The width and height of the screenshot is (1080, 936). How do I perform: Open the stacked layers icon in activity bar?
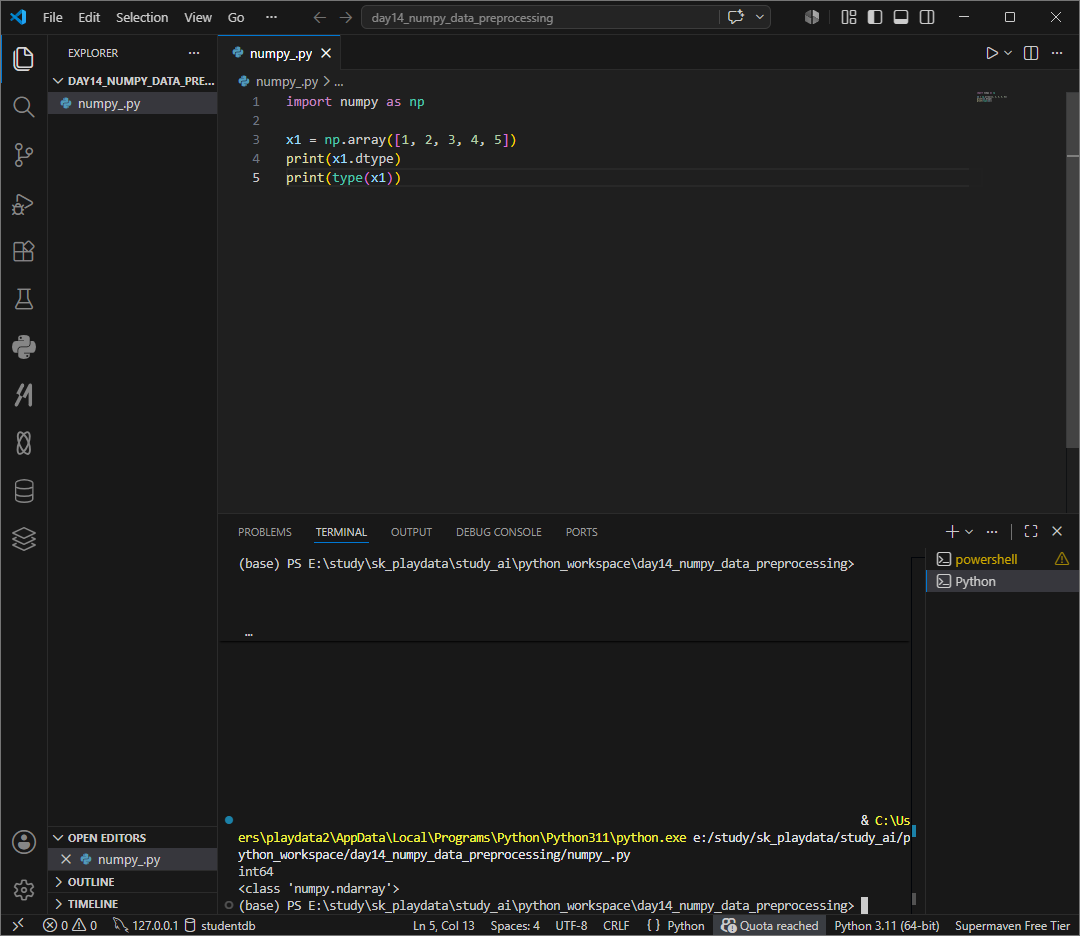[23, 539]
